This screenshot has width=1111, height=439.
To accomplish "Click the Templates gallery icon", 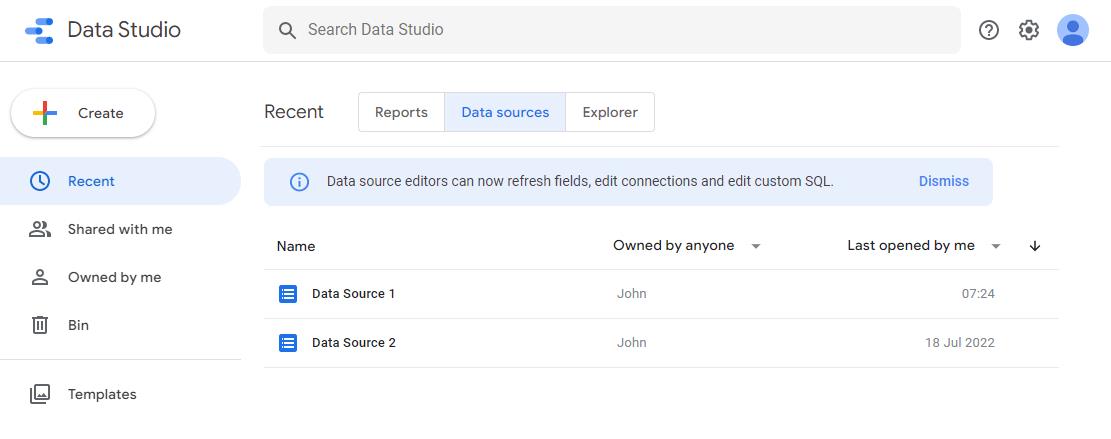I will [x=40, y=394].
